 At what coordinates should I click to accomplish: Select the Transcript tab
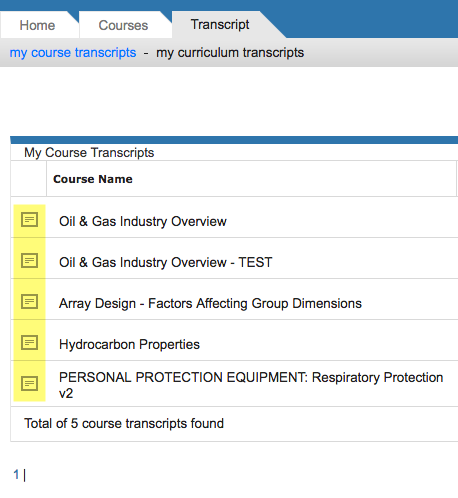click(220, 25)
